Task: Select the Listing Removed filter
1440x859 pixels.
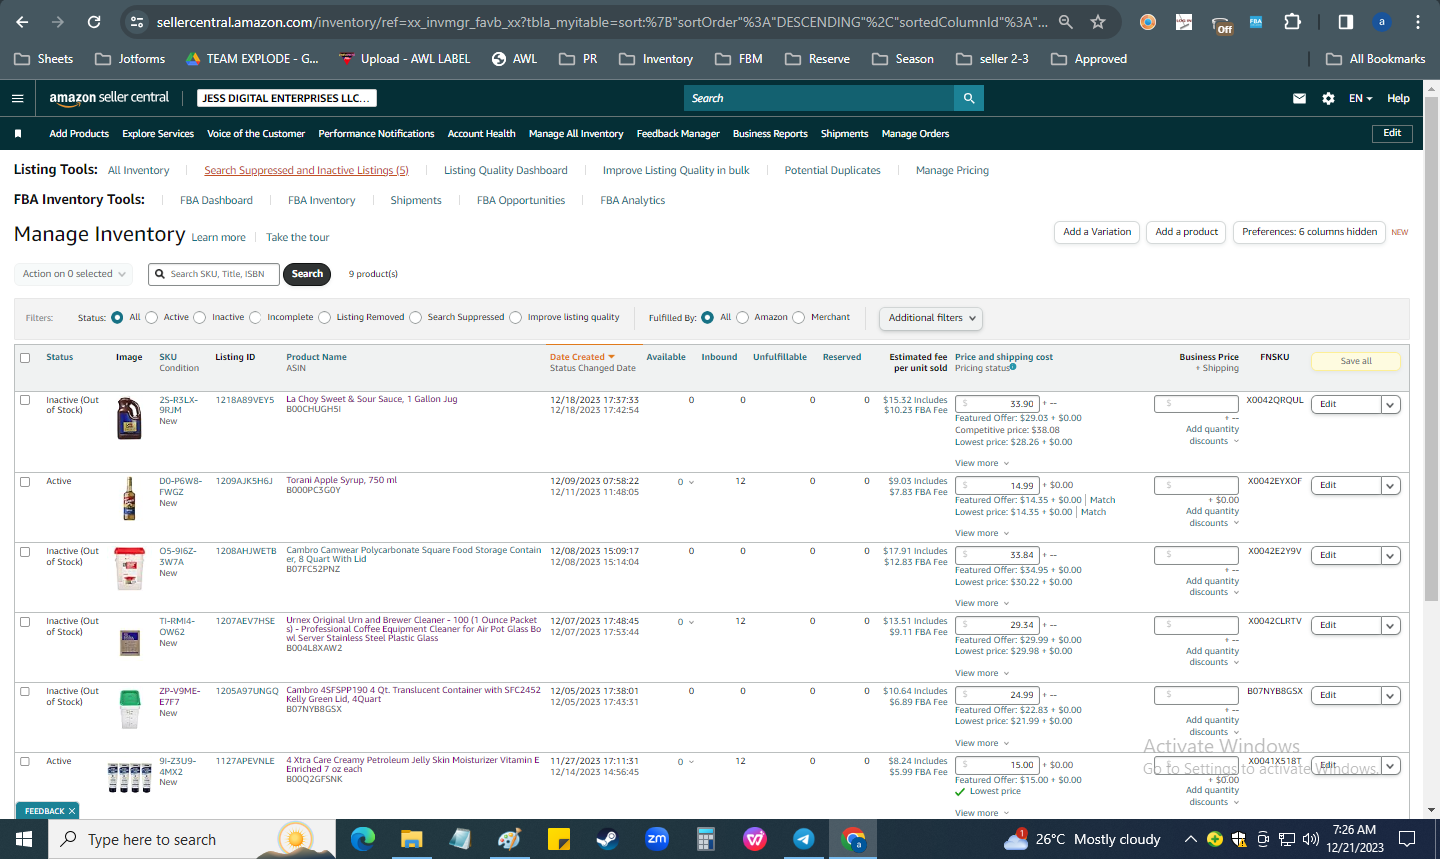Action: 324,317
